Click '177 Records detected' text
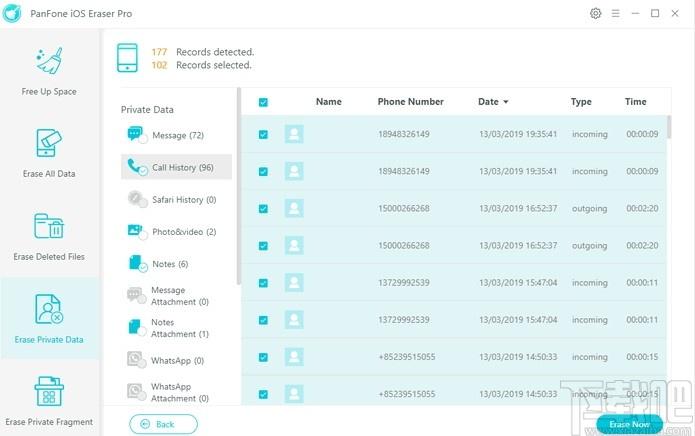This screenshot has height=436, width=695. coord(203,52)
